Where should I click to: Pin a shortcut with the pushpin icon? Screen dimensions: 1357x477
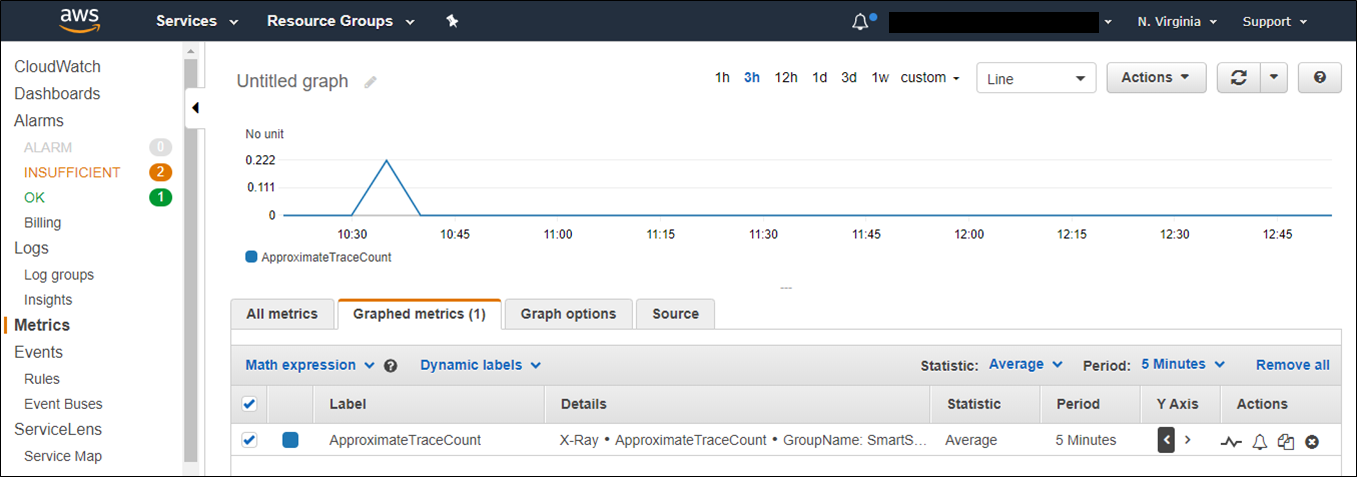click(x=452, y=21)
